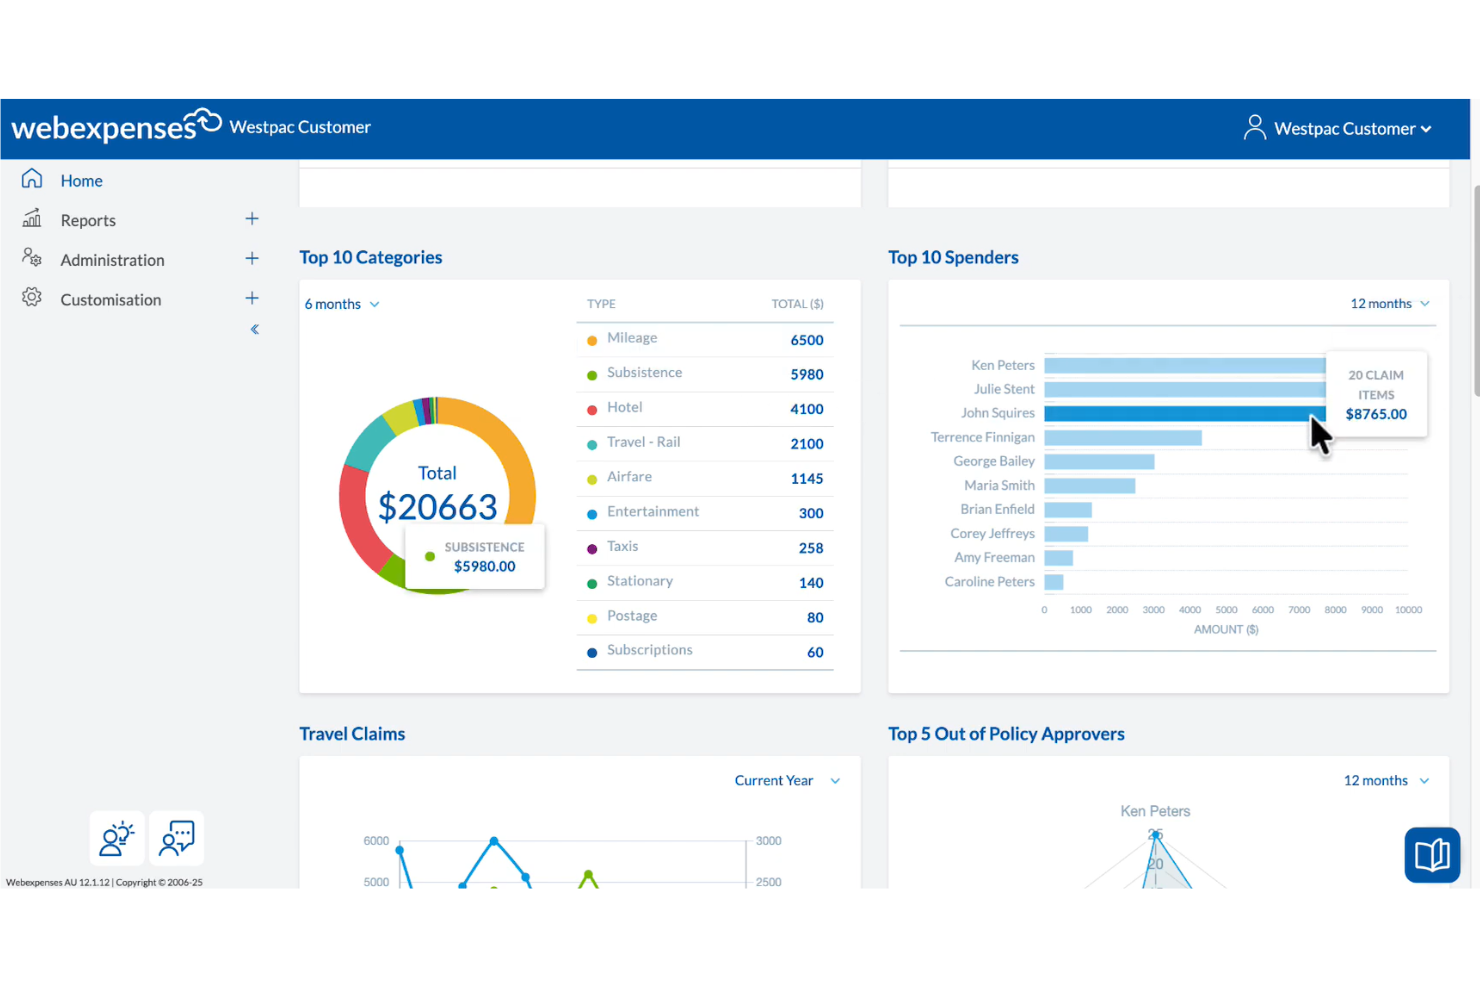Expand Administration with its plus button
The width and height of the screenshot is (1480, 987).
coord(252,258)
